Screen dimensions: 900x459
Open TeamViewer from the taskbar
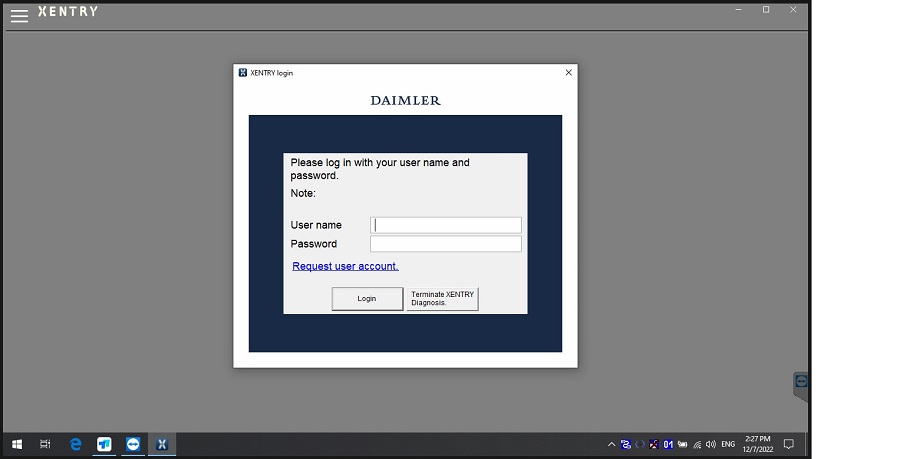(x=133, y=444)
